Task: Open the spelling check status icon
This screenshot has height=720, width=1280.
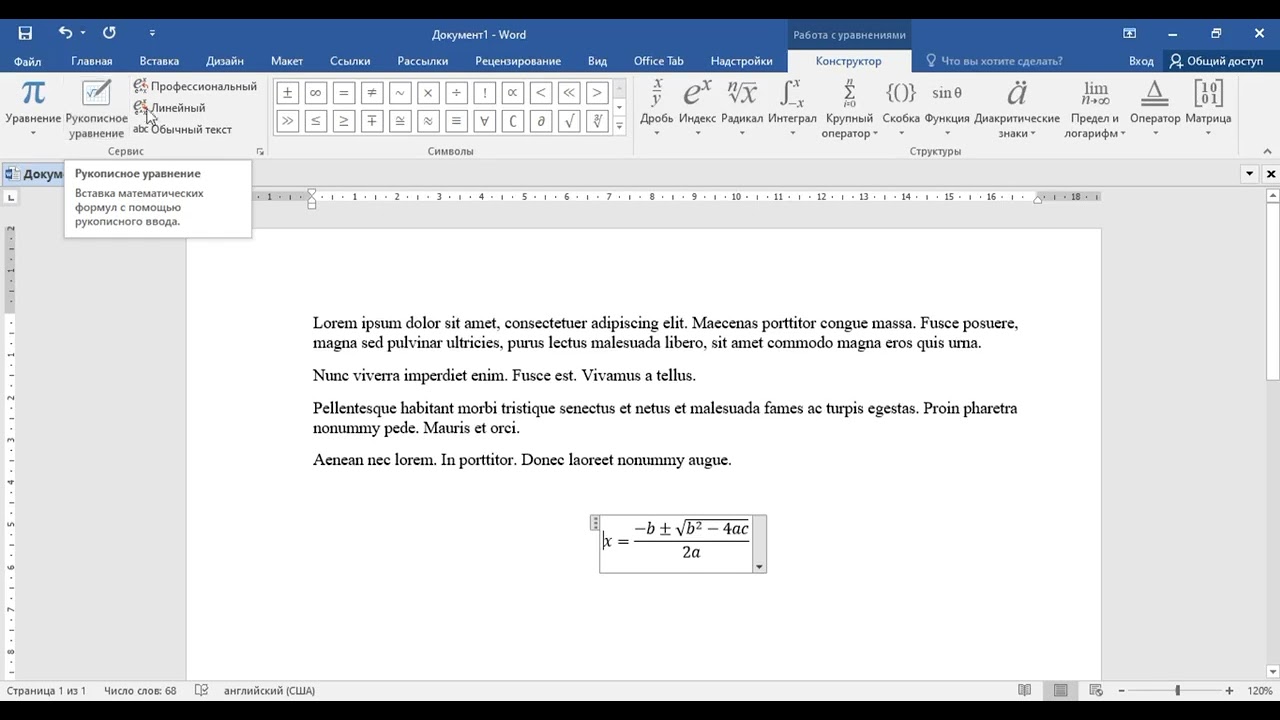Action: click(201, 691)
